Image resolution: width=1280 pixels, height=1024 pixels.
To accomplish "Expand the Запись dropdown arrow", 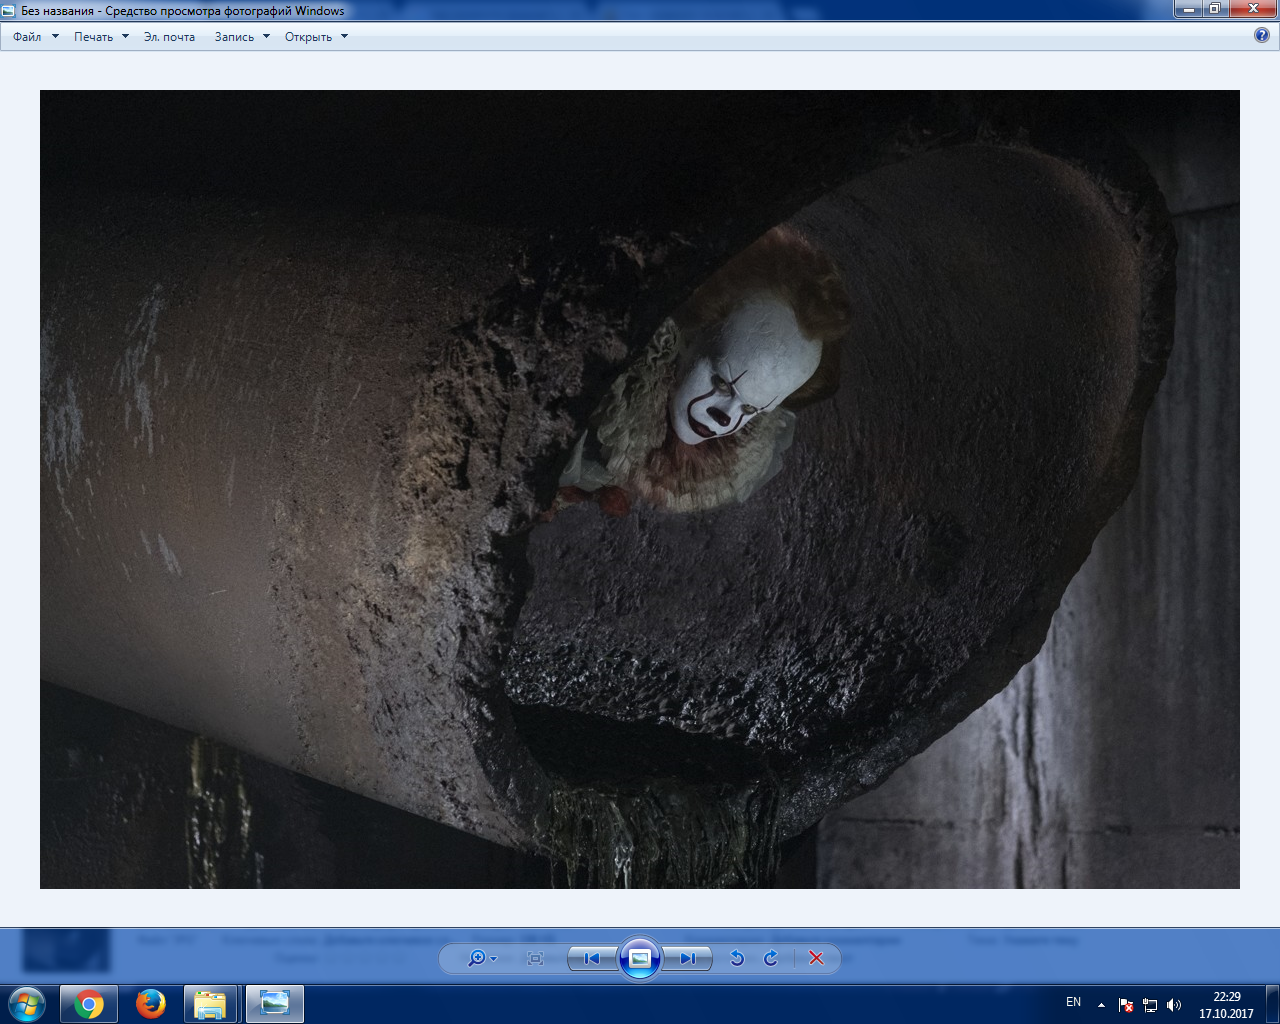I will pos(266,37).
